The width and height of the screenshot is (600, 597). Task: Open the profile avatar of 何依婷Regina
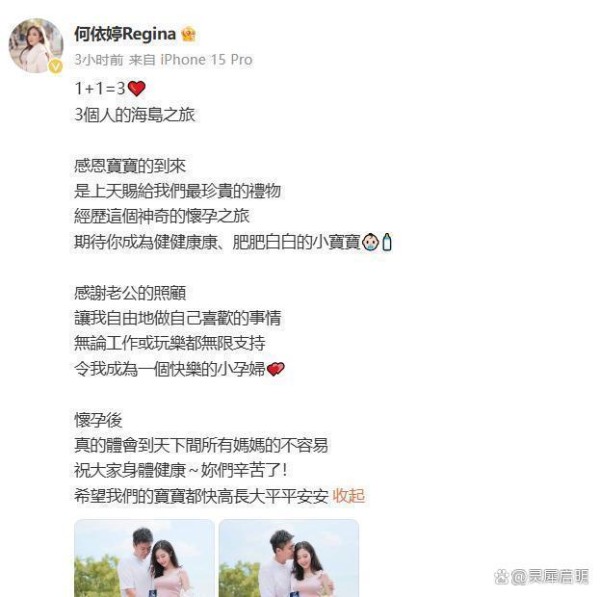click(x=36, y=45)
